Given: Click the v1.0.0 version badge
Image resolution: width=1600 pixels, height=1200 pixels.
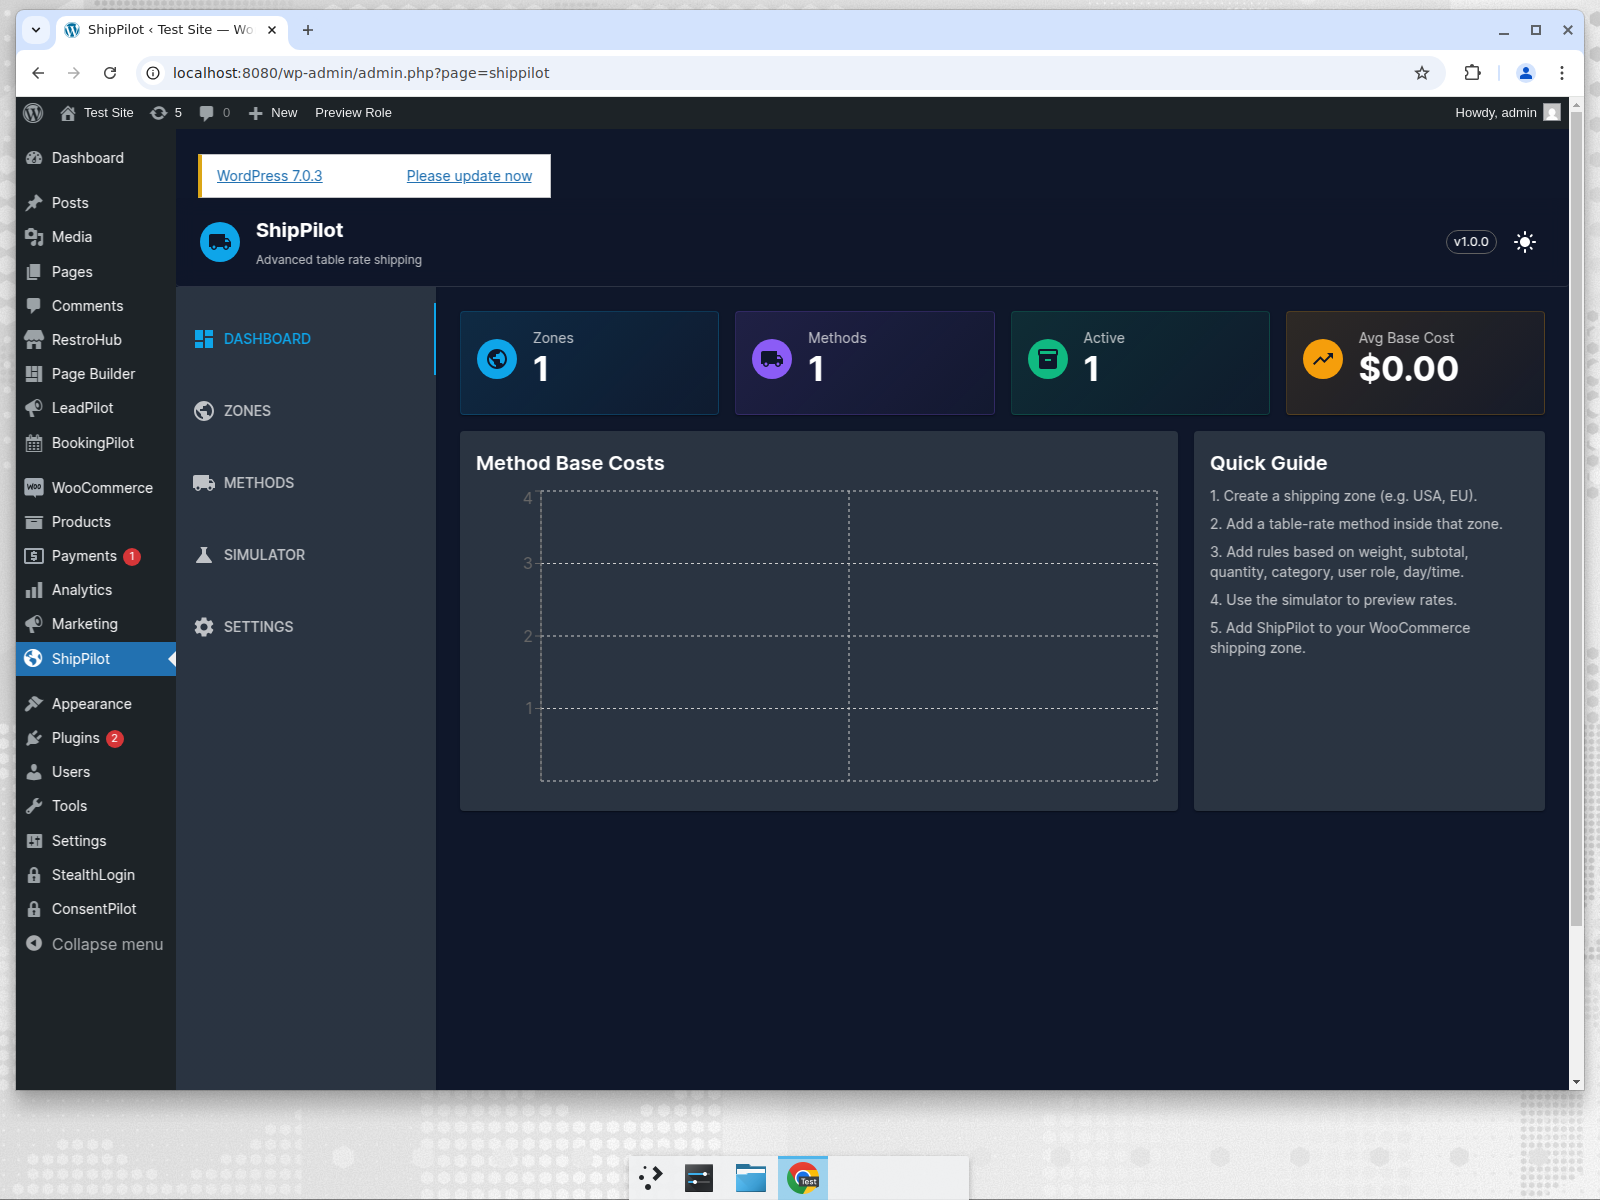Looking at the screenshot, I should click(x=1471, y=242).
